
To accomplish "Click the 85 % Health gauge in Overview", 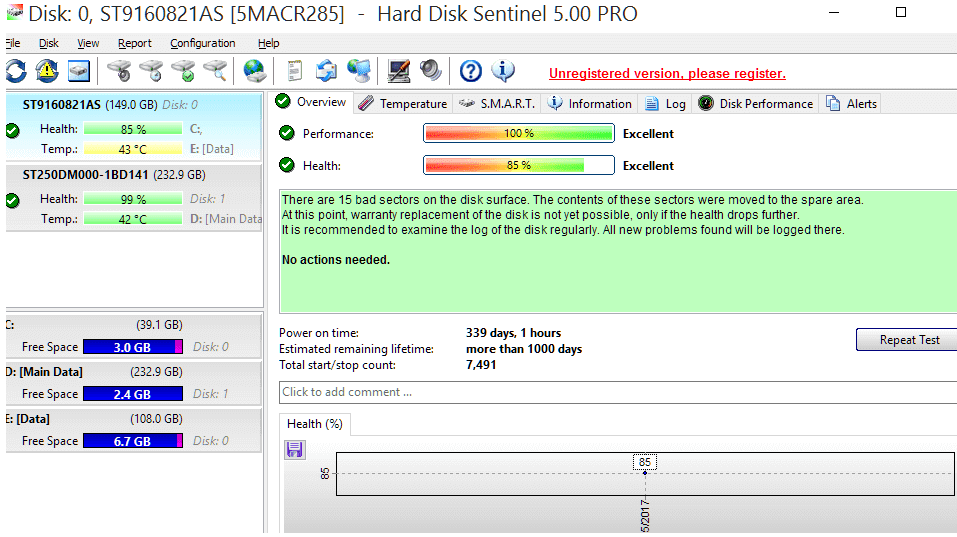I will click(519, 165).
